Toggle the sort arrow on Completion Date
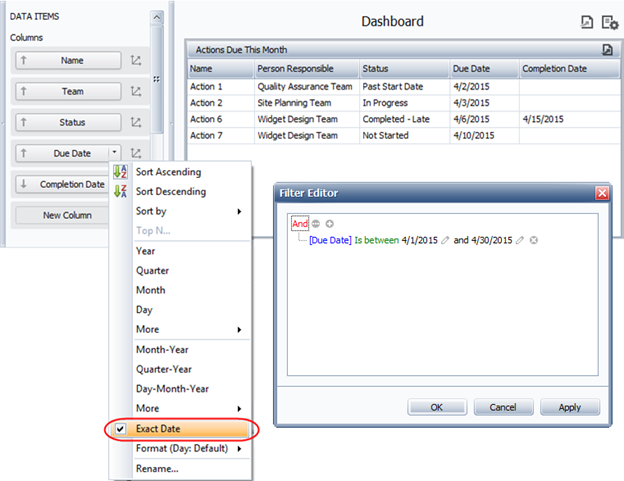This screenshot has height=481, width=624. click(23, 184)
